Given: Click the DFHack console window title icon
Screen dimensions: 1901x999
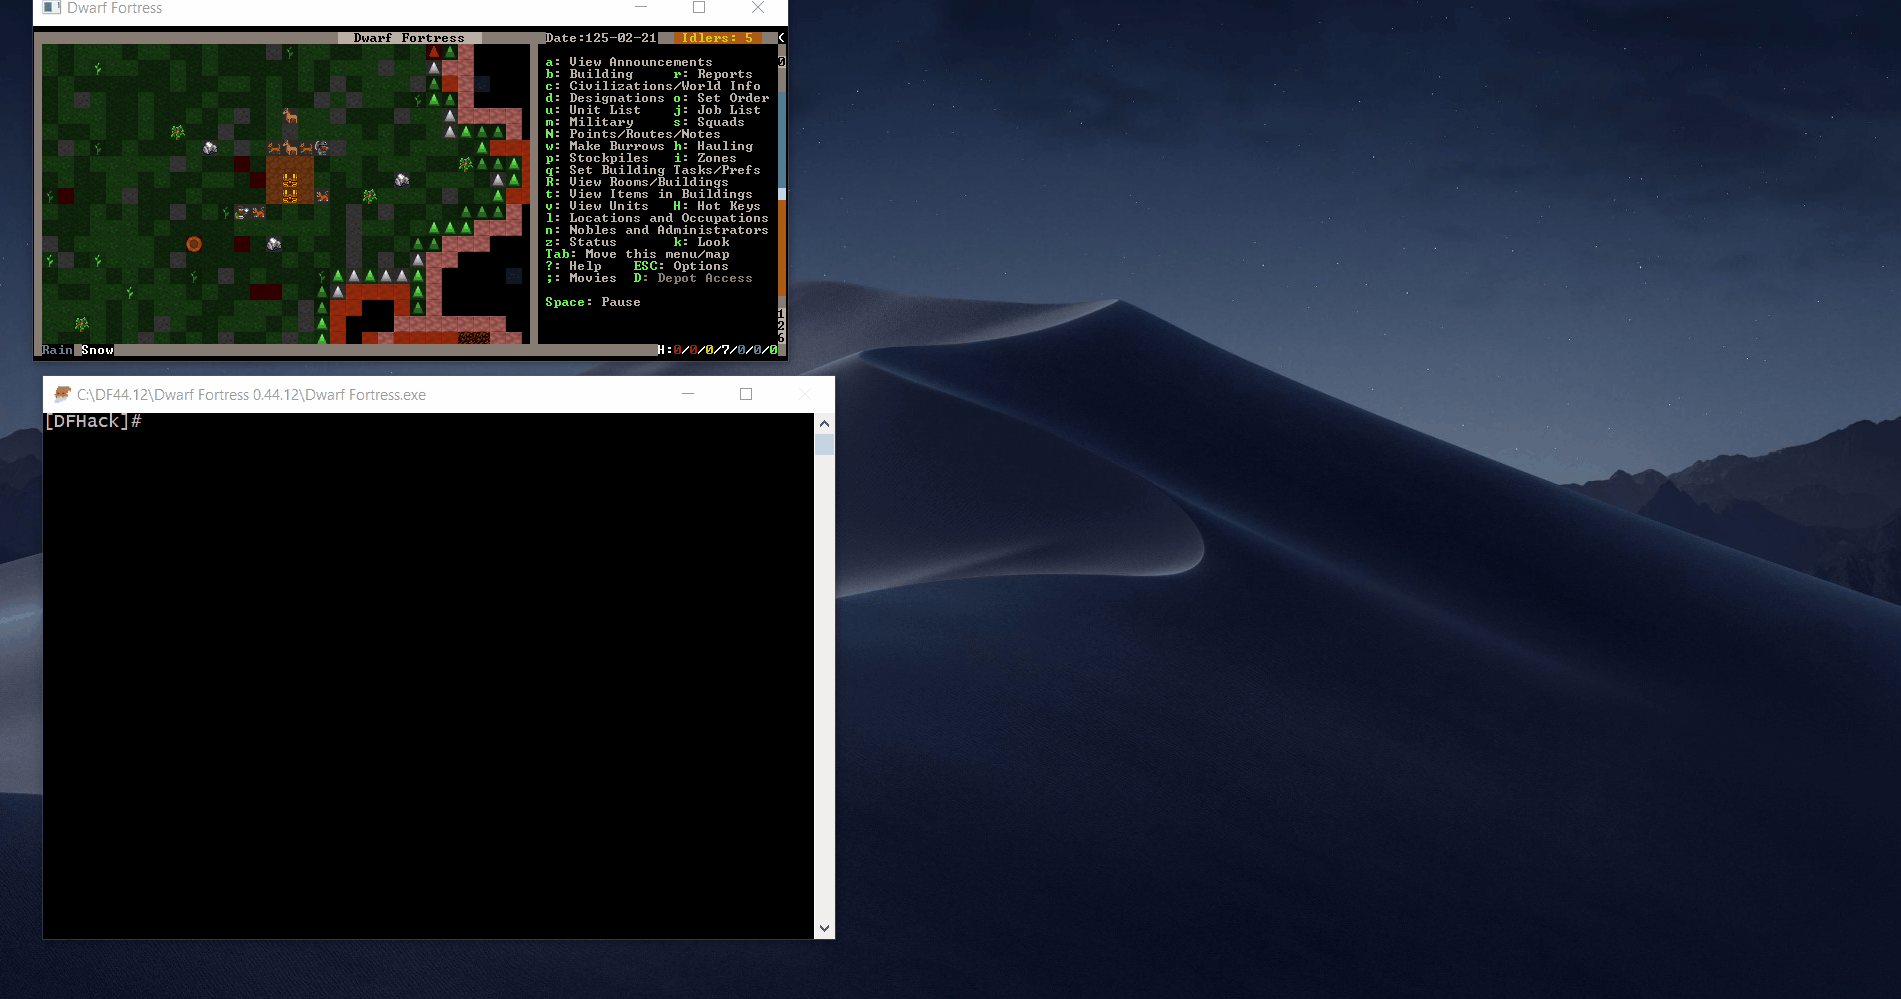Looking at the screenshot, I should [62, 394].
